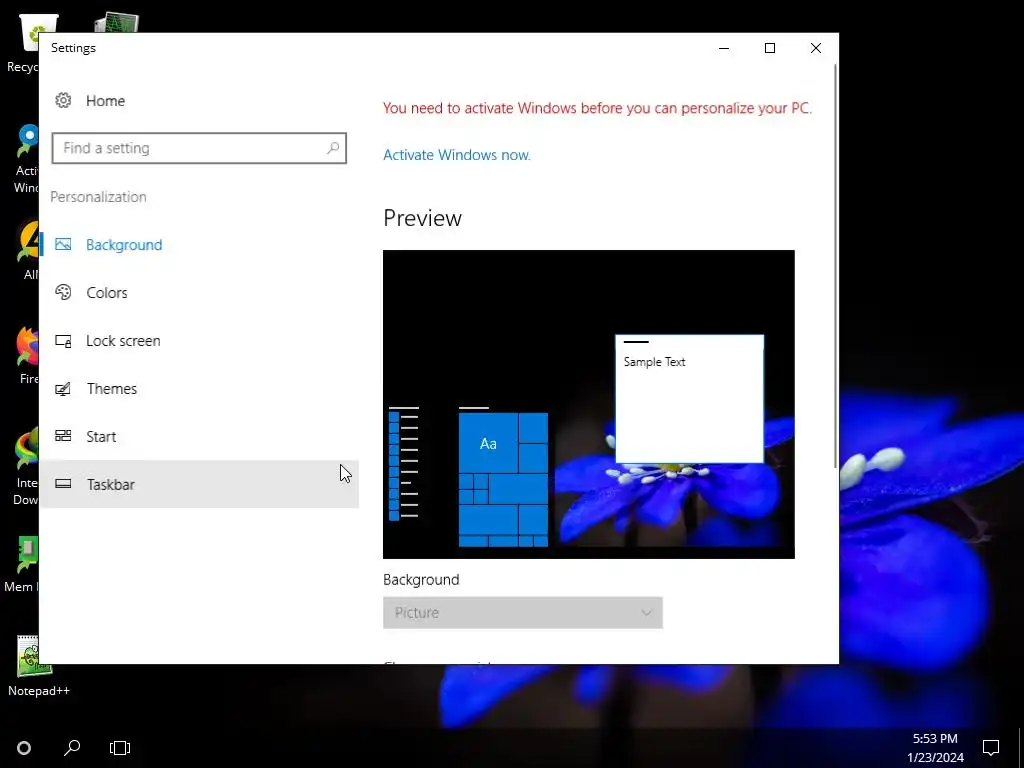Maximize the Settings window
Image resolution: width=1024 pixels, height=768 pixels.
coord(770,48)
